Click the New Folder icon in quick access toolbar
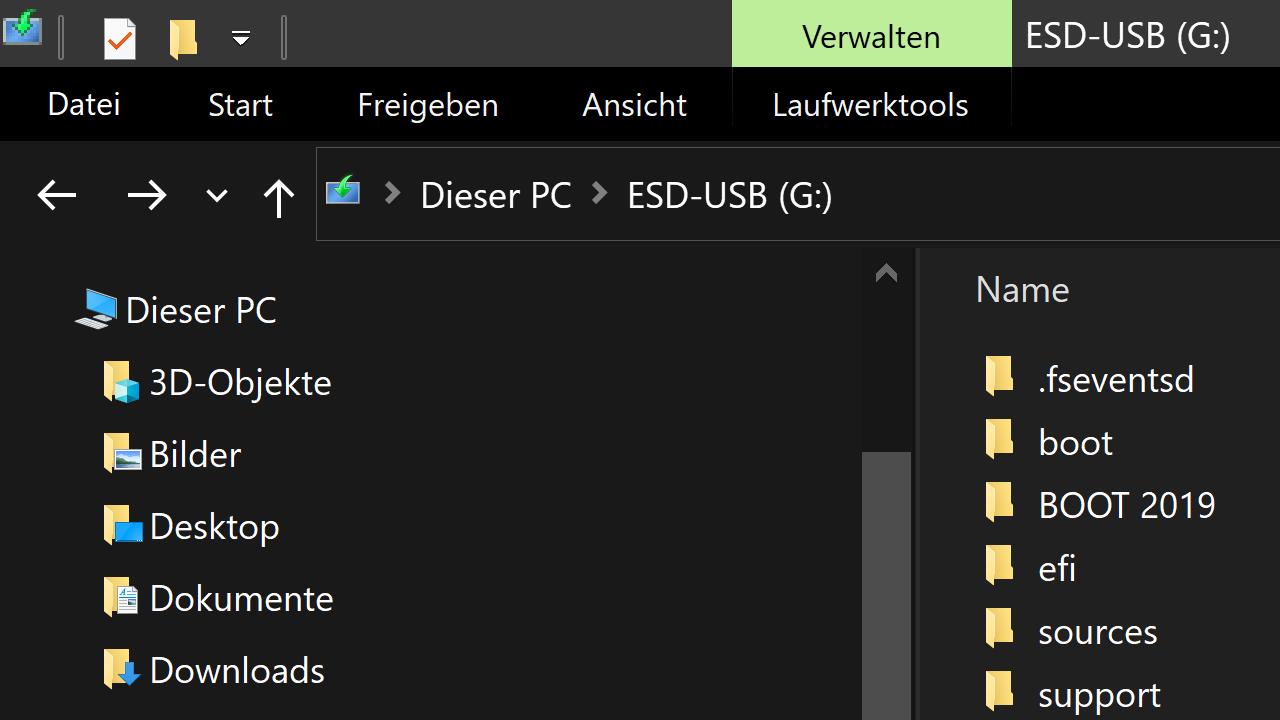The width and height of the screenshot is (1280, 720). pos(183,38)
